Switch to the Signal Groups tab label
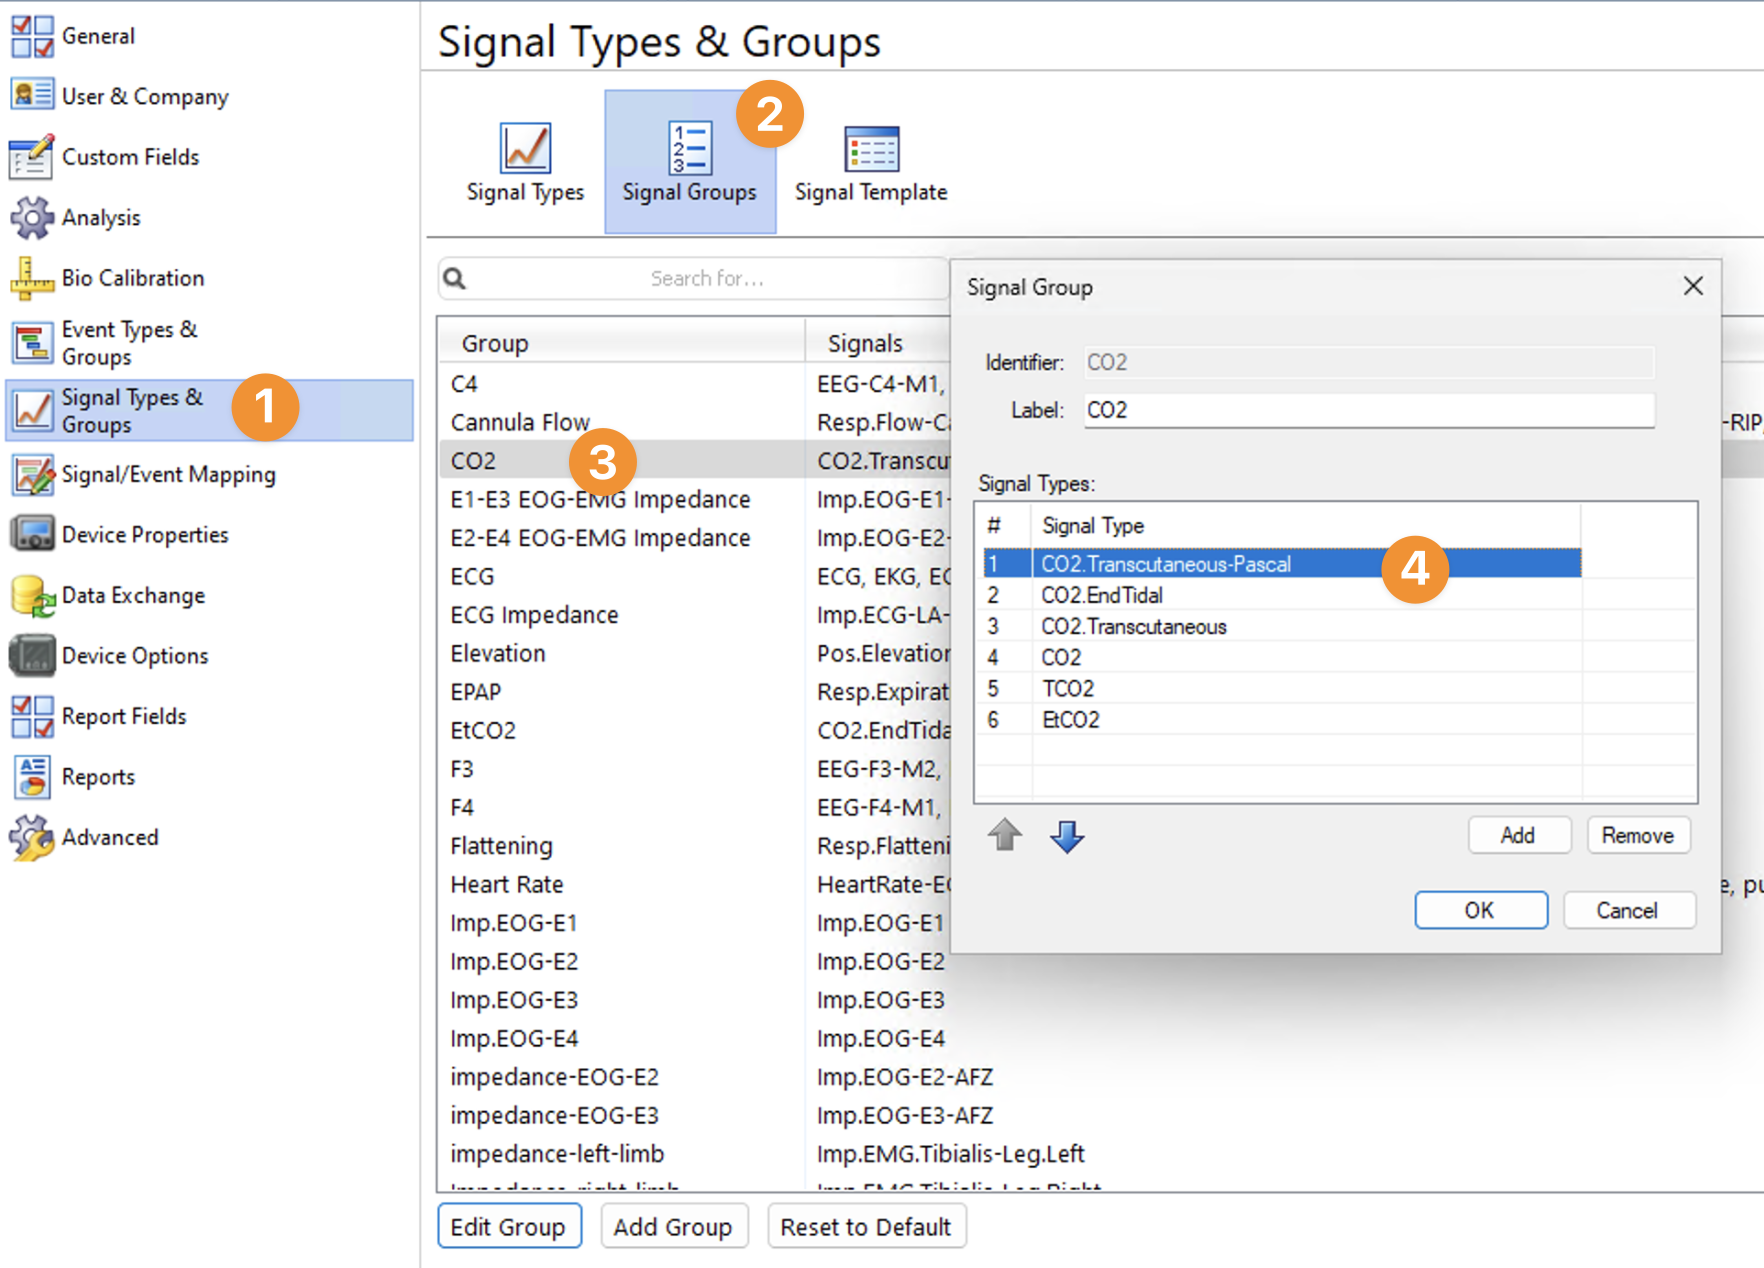 coord(690,192)
